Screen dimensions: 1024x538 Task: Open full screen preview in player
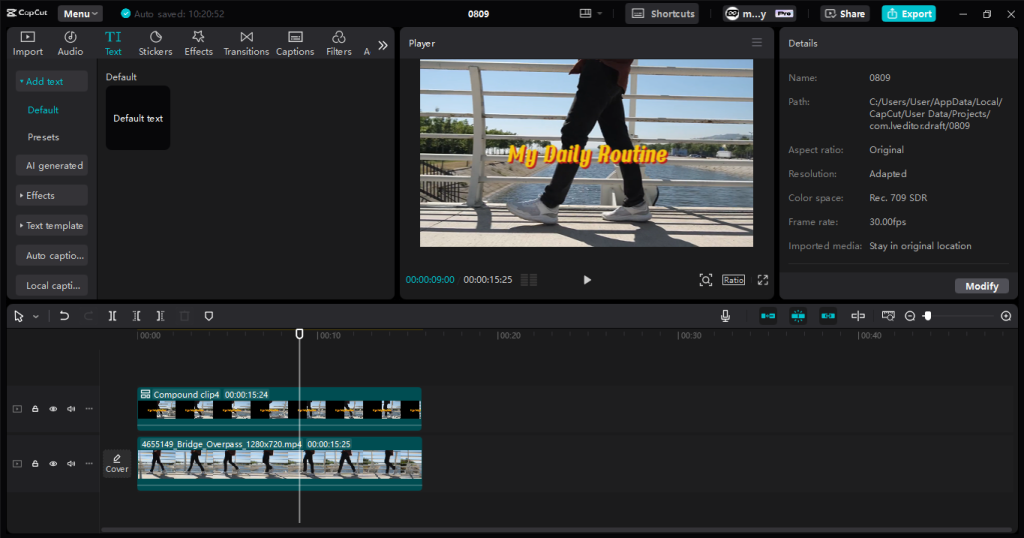763,280
